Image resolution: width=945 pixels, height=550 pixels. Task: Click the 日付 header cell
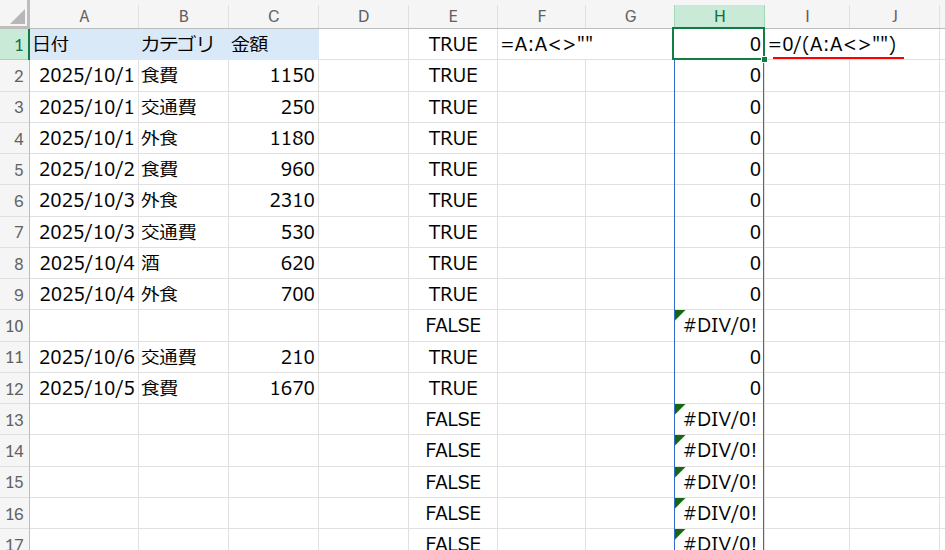tap(84, 45)
